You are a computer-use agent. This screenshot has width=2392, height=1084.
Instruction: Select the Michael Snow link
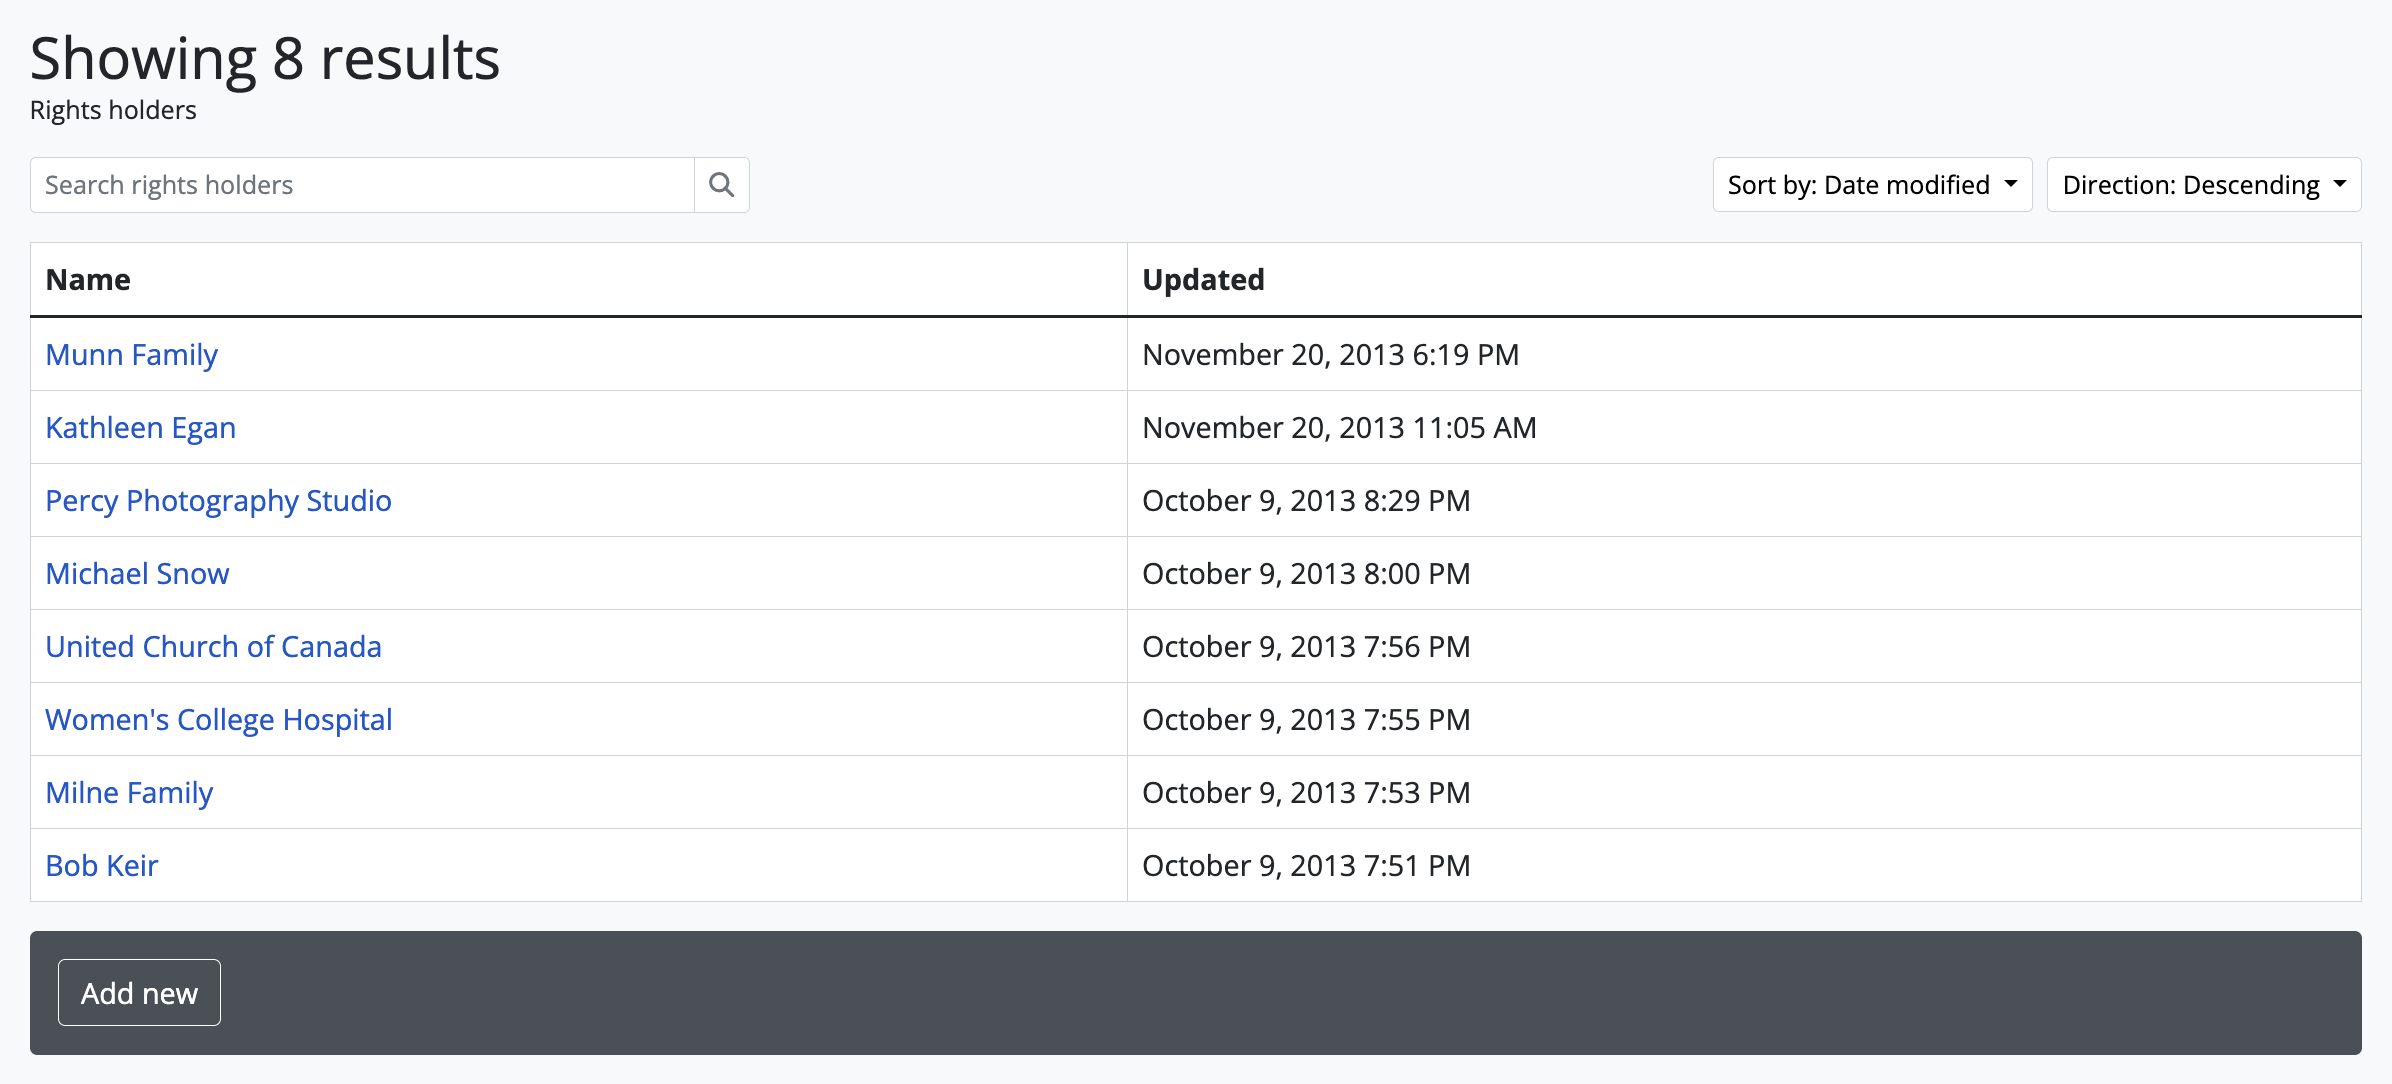(138, 574)
